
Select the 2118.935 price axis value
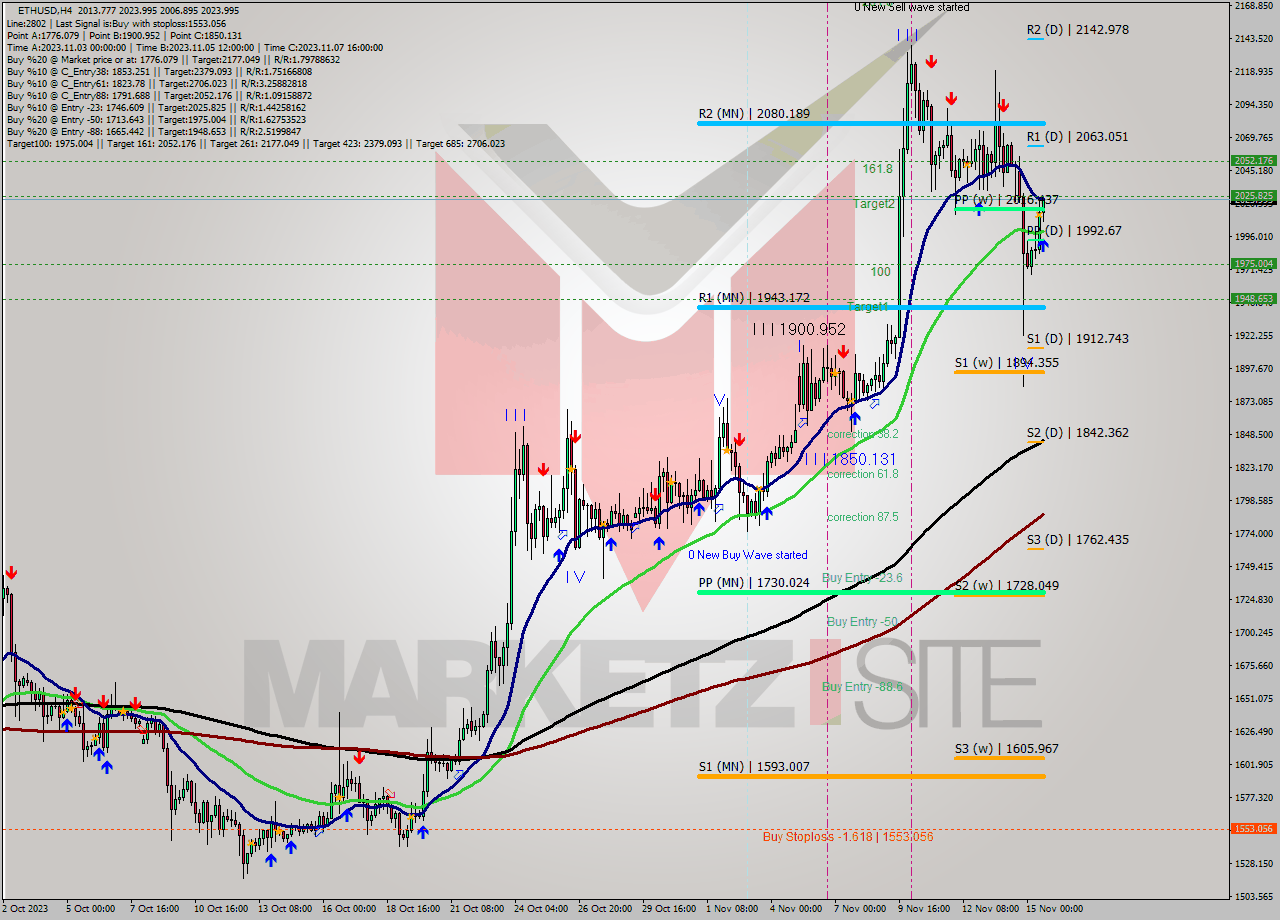(1254, 72)
